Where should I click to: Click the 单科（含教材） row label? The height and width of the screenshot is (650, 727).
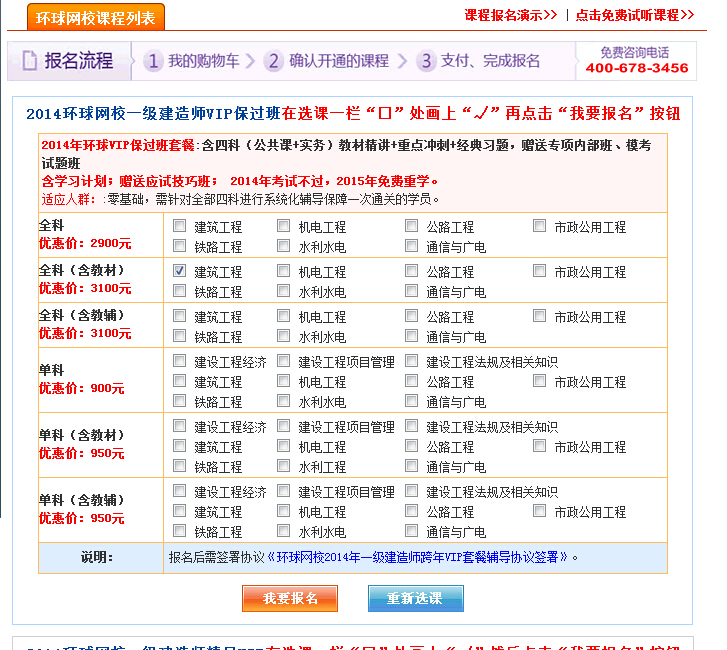(82, 435)
